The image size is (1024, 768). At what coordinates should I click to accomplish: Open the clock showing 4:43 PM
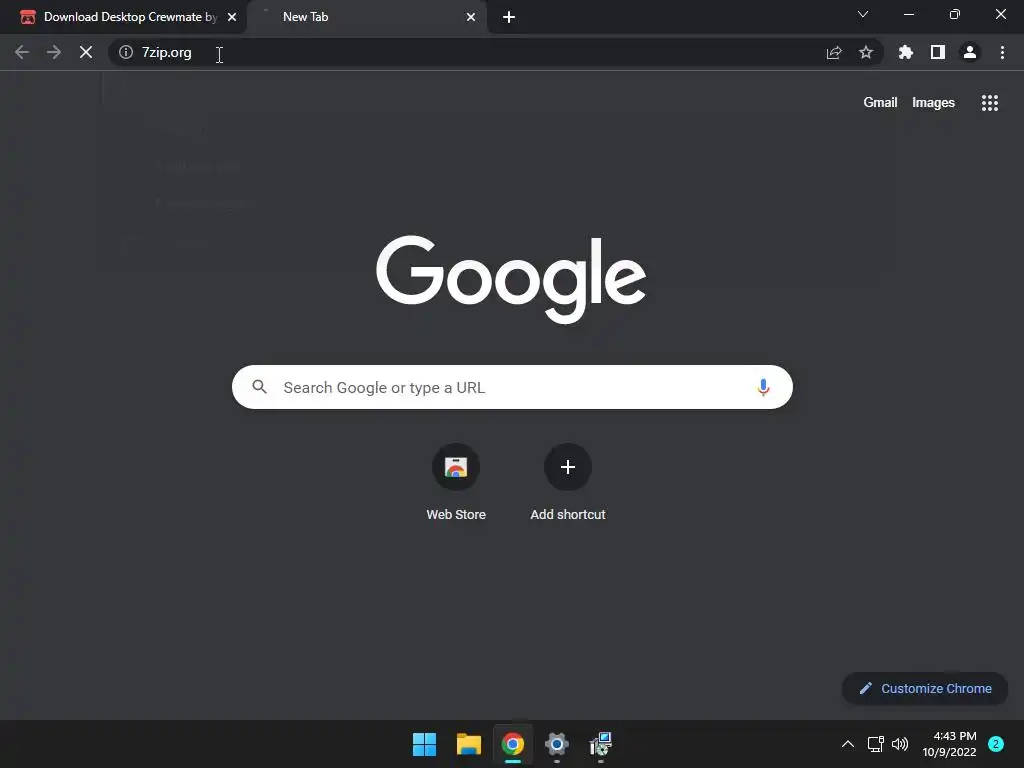pyautogui.click(x=949, y=744)
